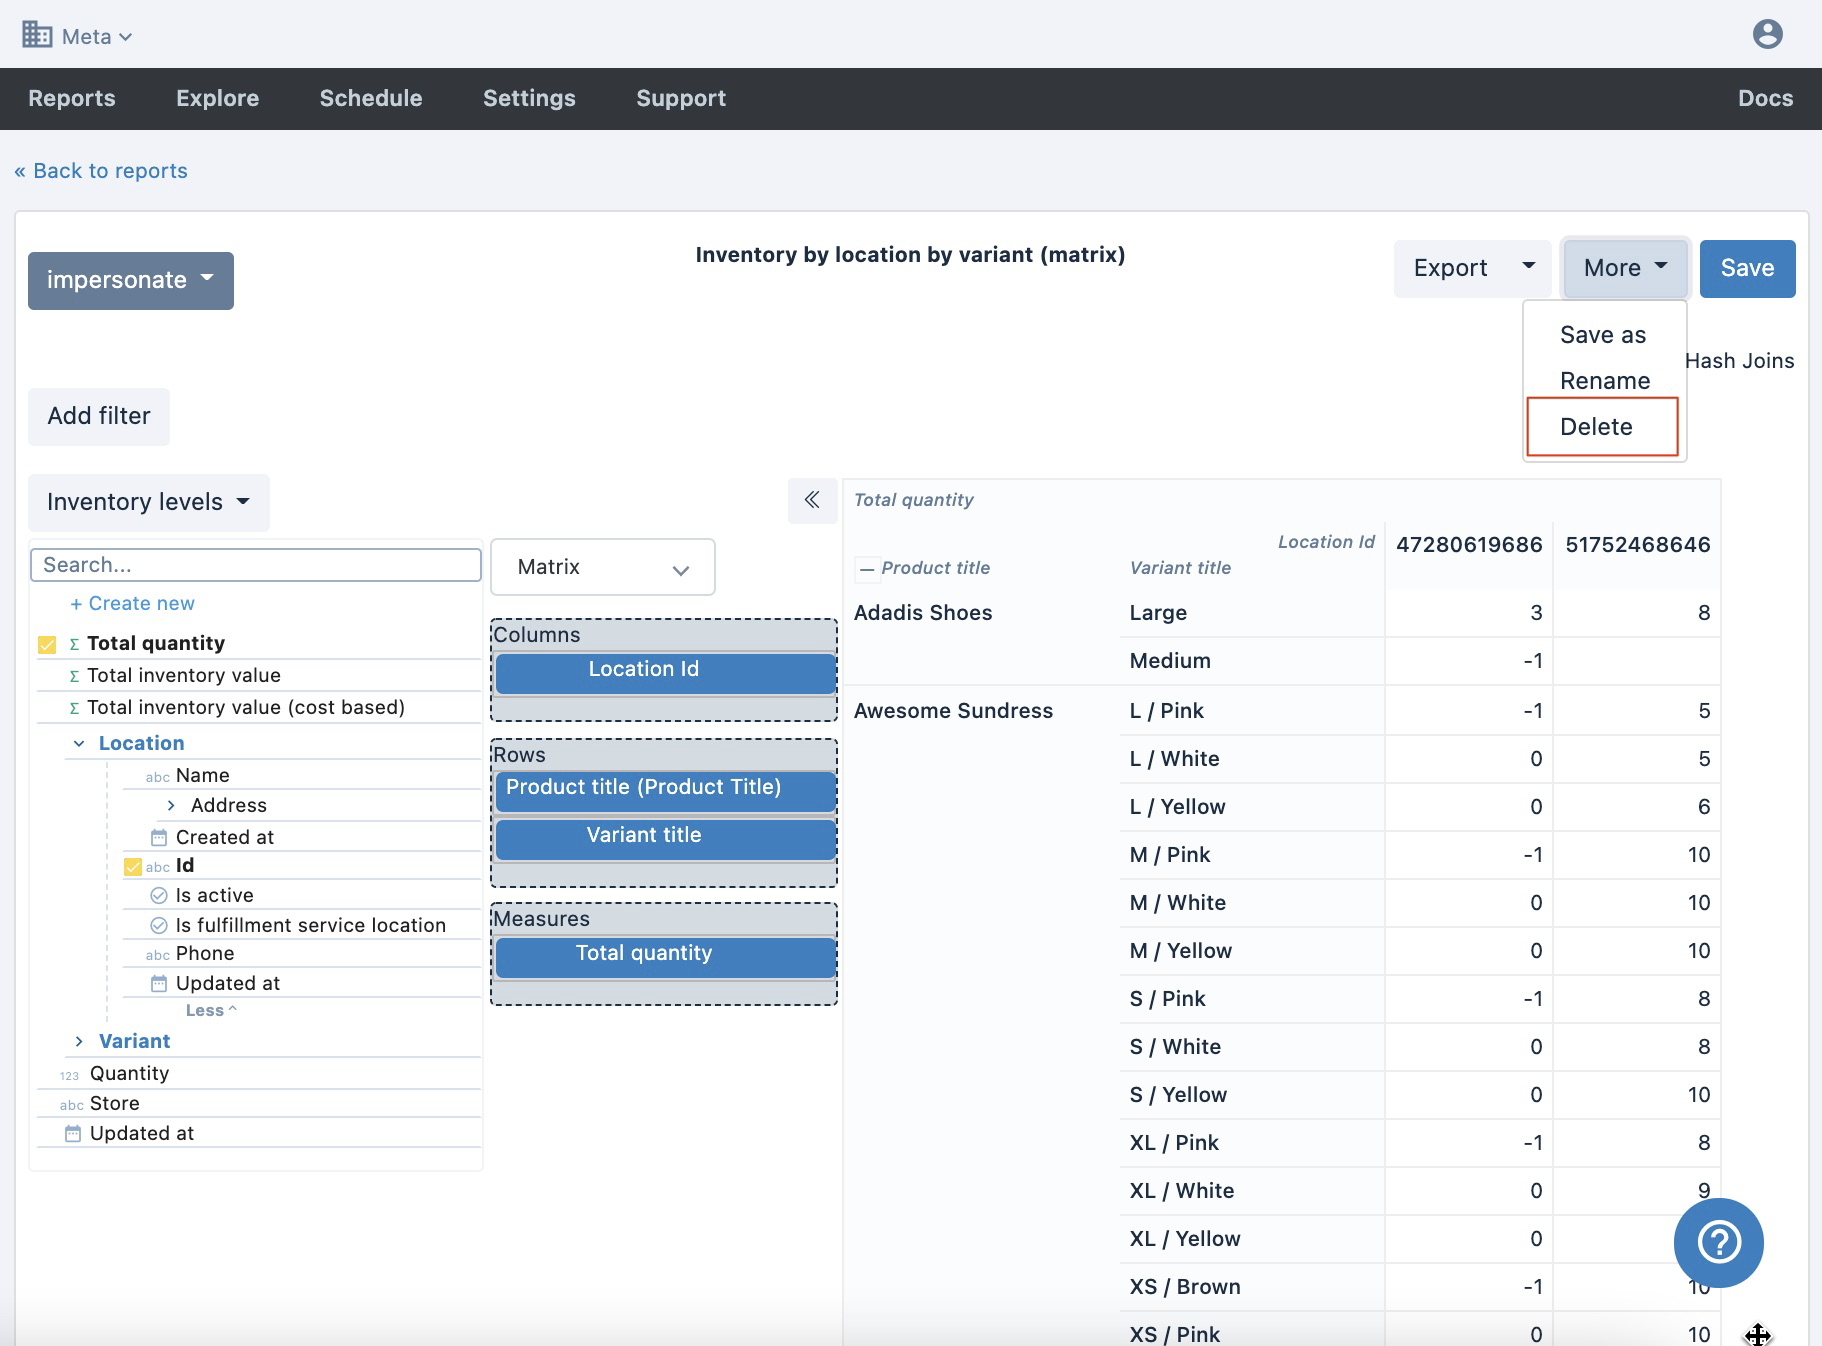Click the collapse icon beside Product title

[867, 569]
